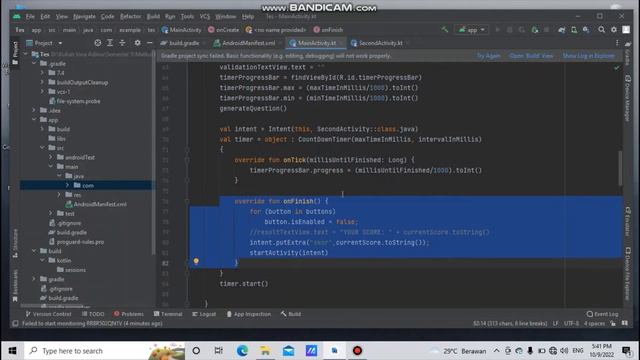
Task: Open the editor tabs three-dot menu
Action: pyautogui.click(x=617, y=43)
